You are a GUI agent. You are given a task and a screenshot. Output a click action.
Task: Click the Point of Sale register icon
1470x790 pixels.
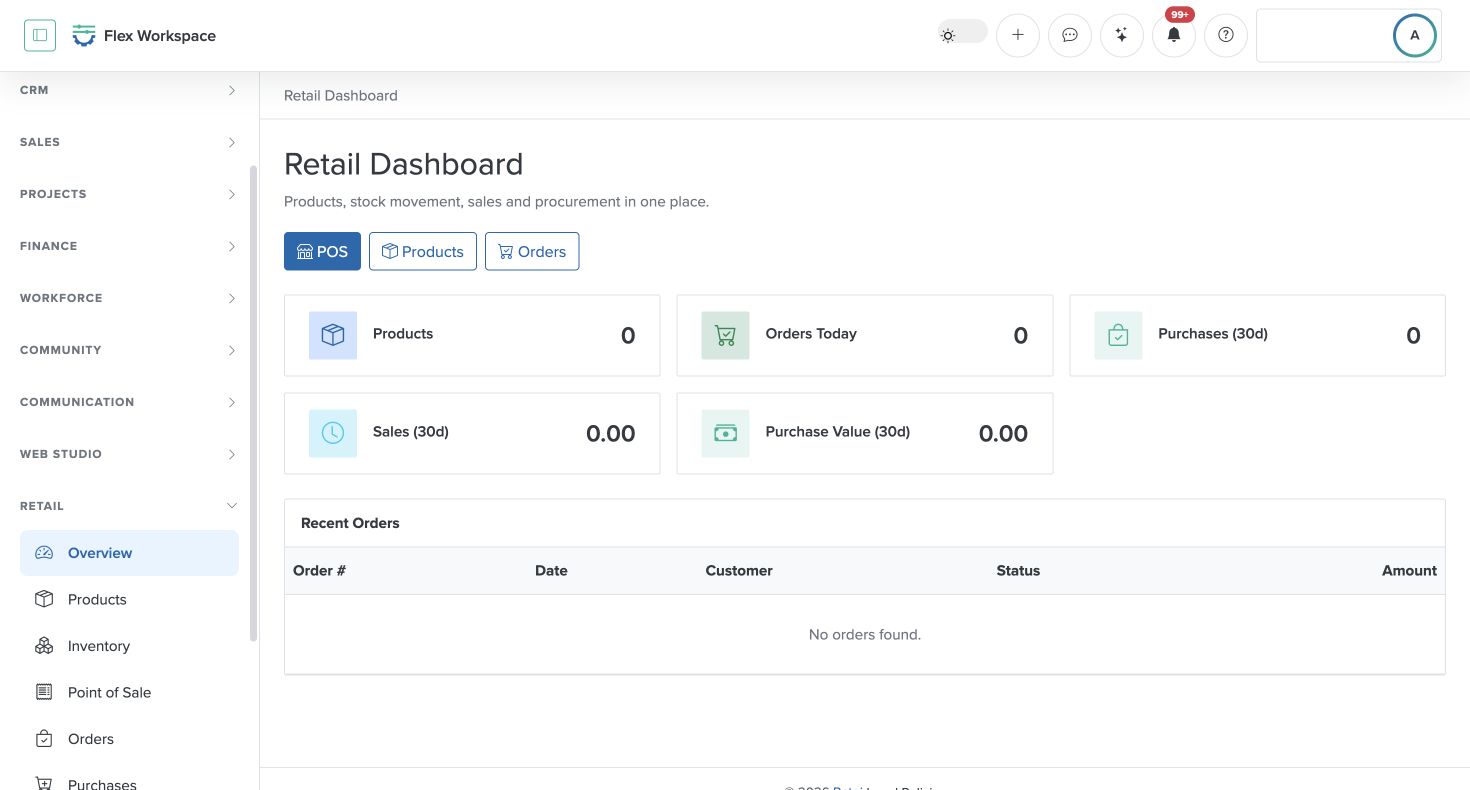point(44,692)
